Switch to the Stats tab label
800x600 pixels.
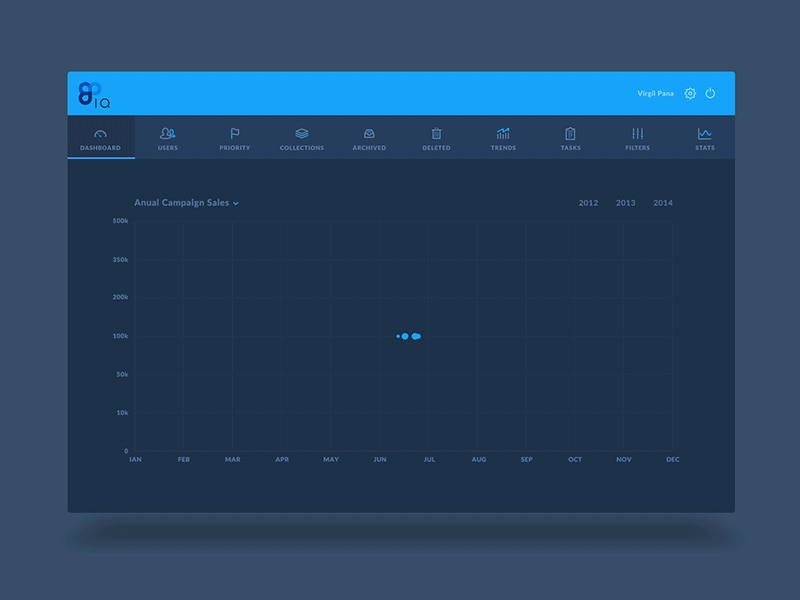[705, 148]
